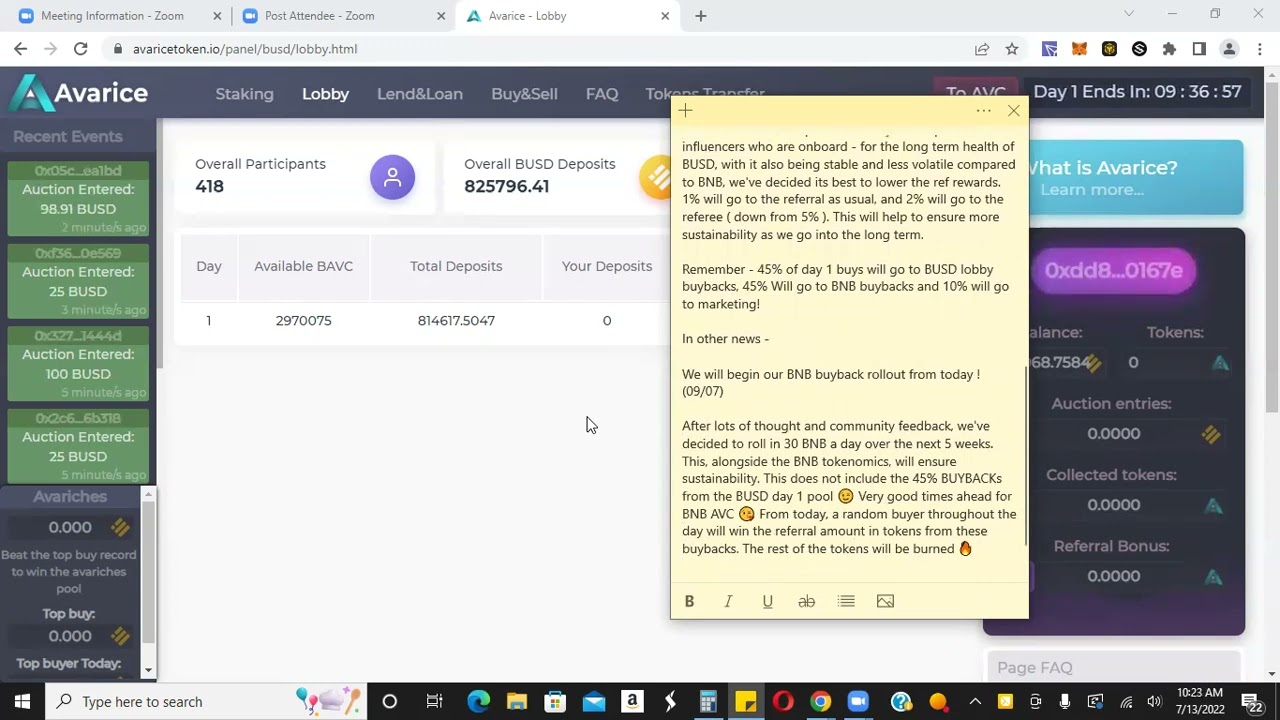This screenshot has height=720, width=1280.
Task: Open the black S circle extension
Action: 1139,49
